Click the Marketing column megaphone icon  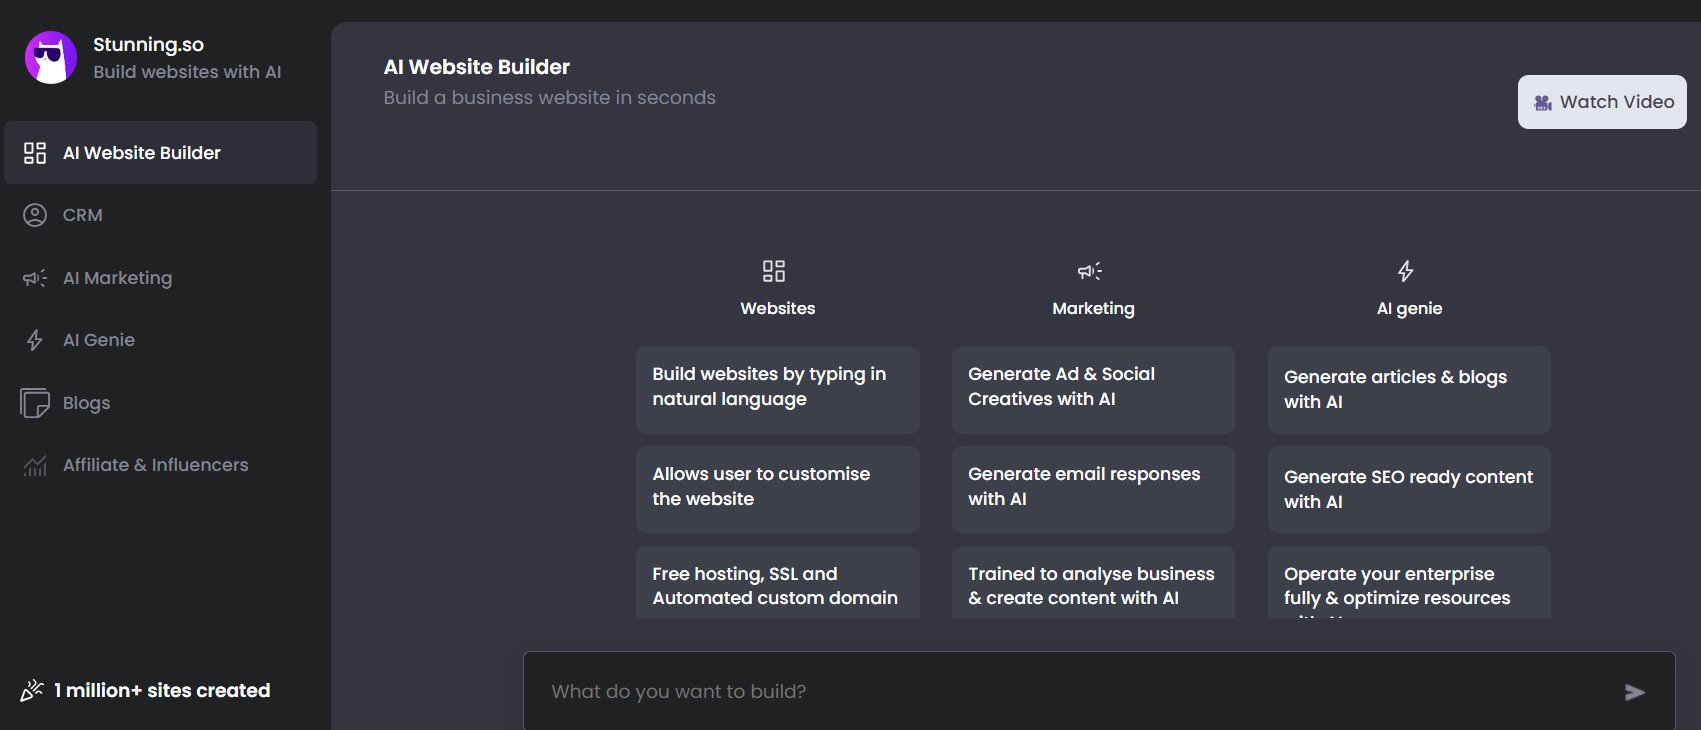[1089, 271]
